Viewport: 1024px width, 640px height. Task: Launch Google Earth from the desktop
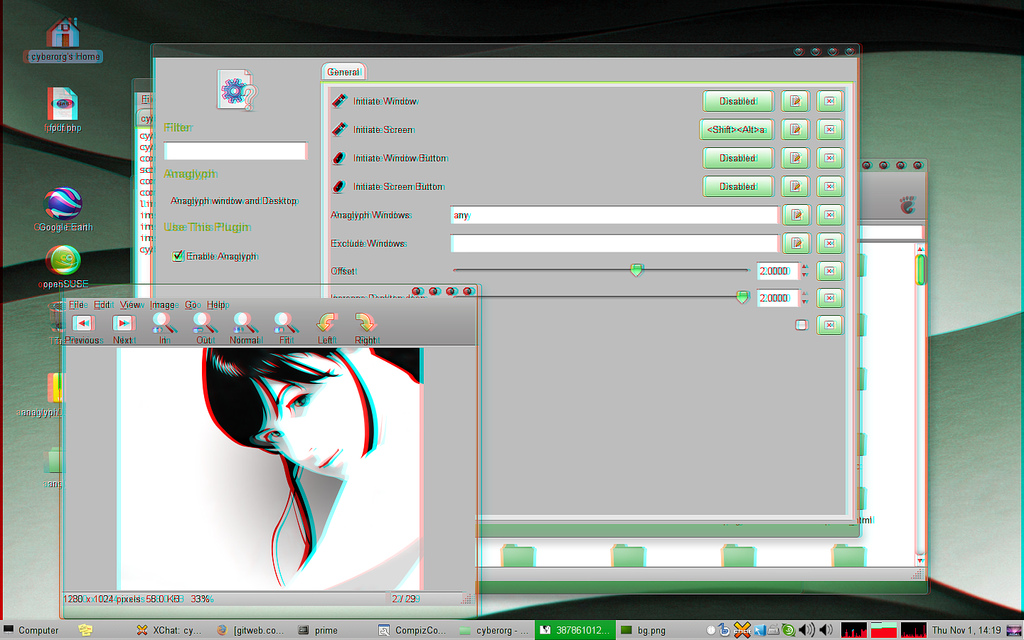click(63, 209)
